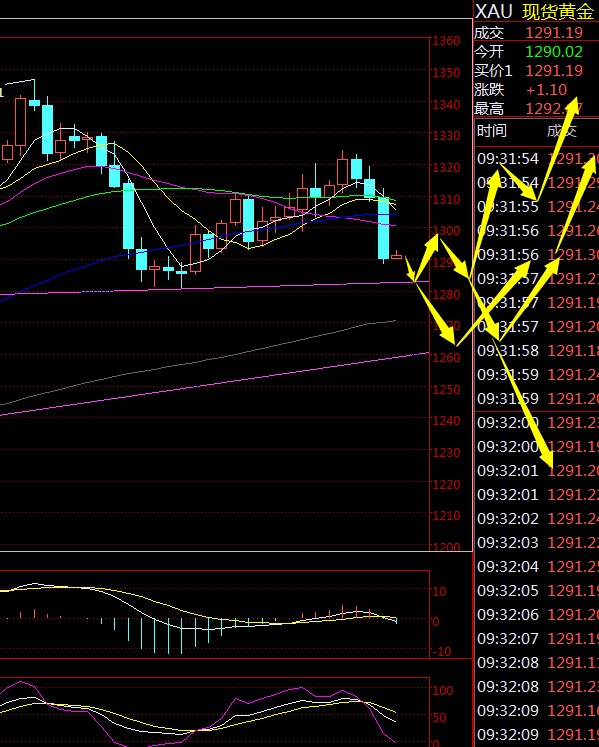Select the 09:31:55 tick row
Viewport: 599px width, 747px height.
pos(538,207)
